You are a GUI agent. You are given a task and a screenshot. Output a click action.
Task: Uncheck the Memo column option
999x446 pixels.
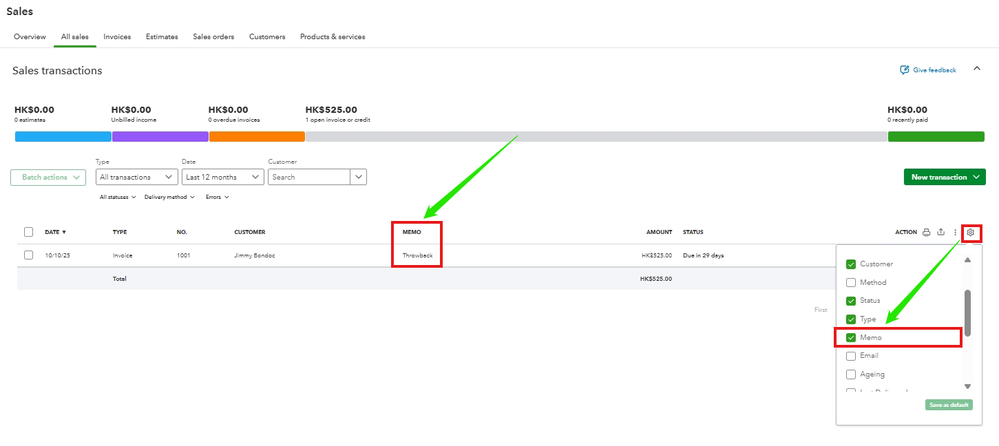click(851, 338)
